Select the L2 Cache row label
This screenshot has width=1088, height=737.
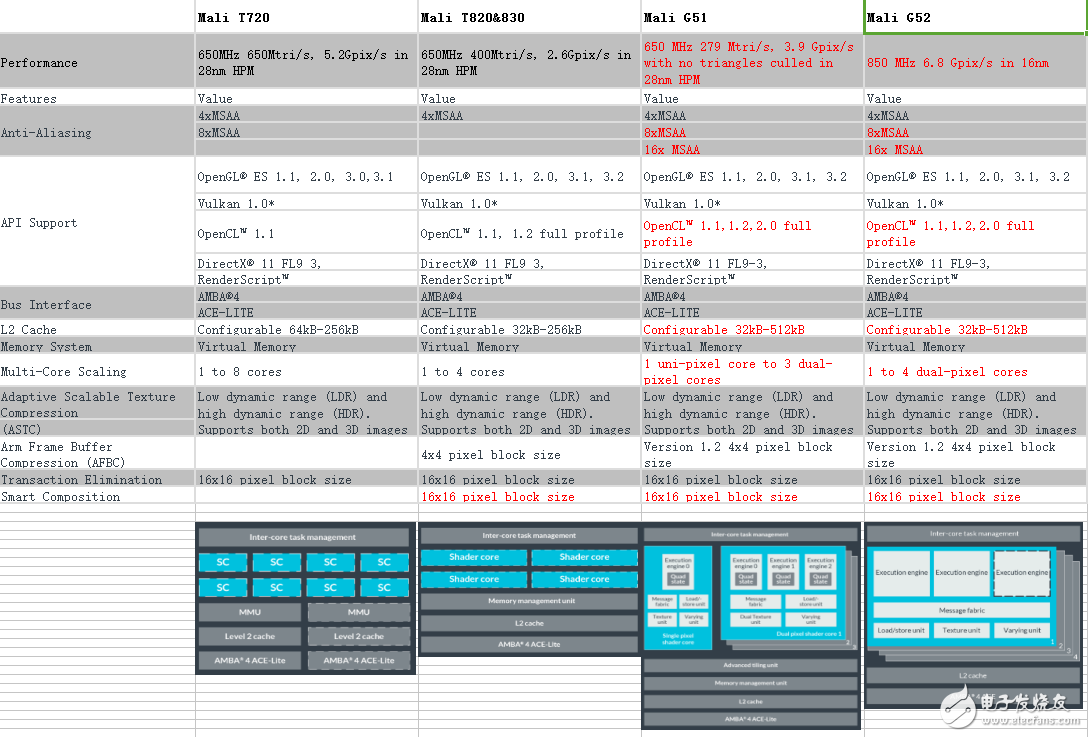(97, 329)
